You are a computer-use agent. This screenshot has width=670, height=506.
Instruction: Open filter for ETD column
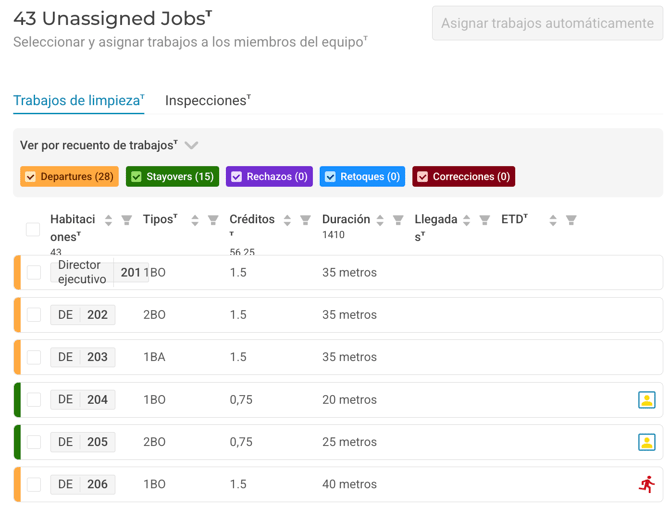pos(571,220)
